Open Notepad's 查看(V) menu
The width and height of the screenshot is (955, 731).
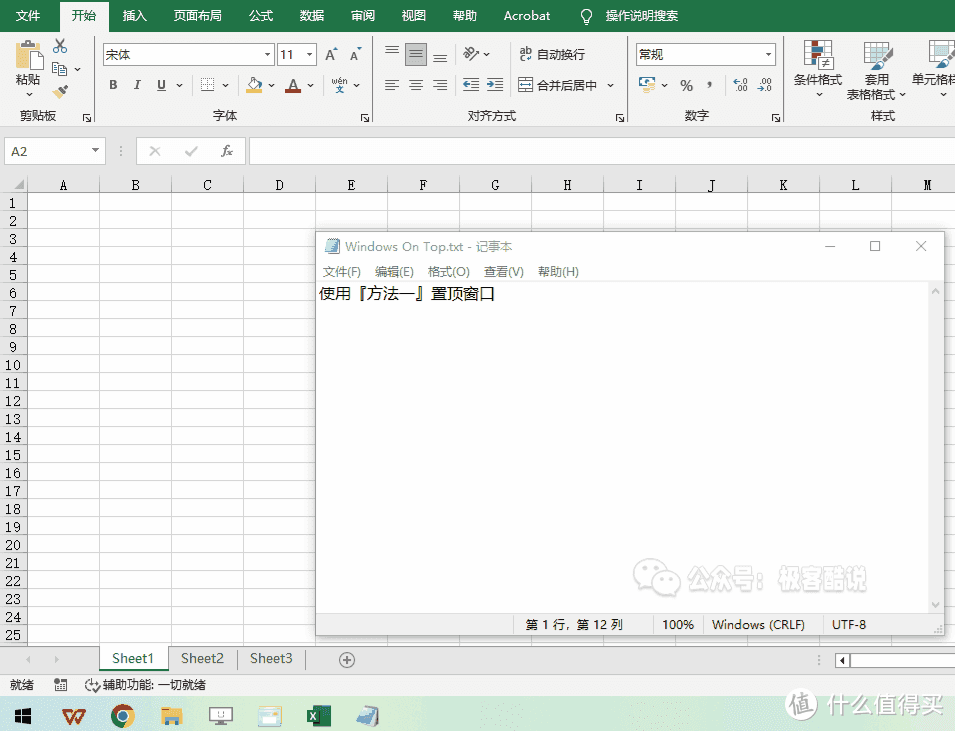pos(504,272)
